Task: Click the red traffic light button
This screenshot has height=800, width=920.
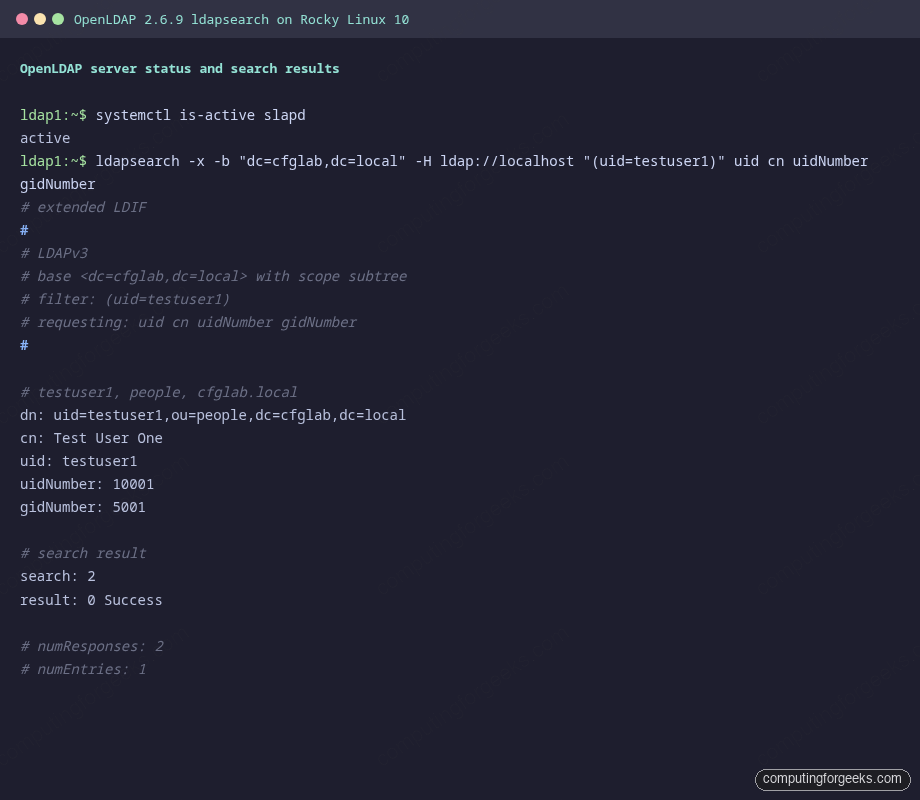Action: pyautogui.click(x=20, y=18)
